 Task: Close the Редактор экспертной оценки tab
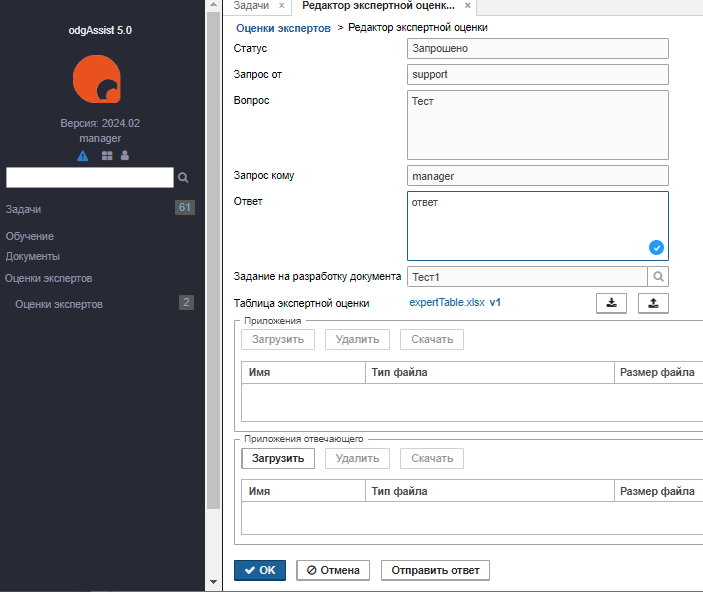(x=467, y=6)
